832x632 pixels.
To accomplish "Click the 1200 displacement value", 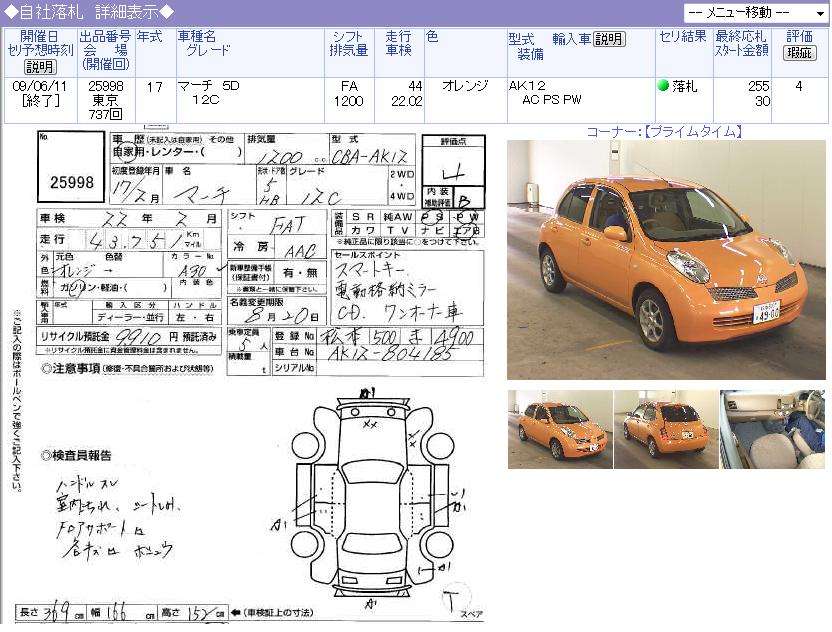I will [349, 101].
